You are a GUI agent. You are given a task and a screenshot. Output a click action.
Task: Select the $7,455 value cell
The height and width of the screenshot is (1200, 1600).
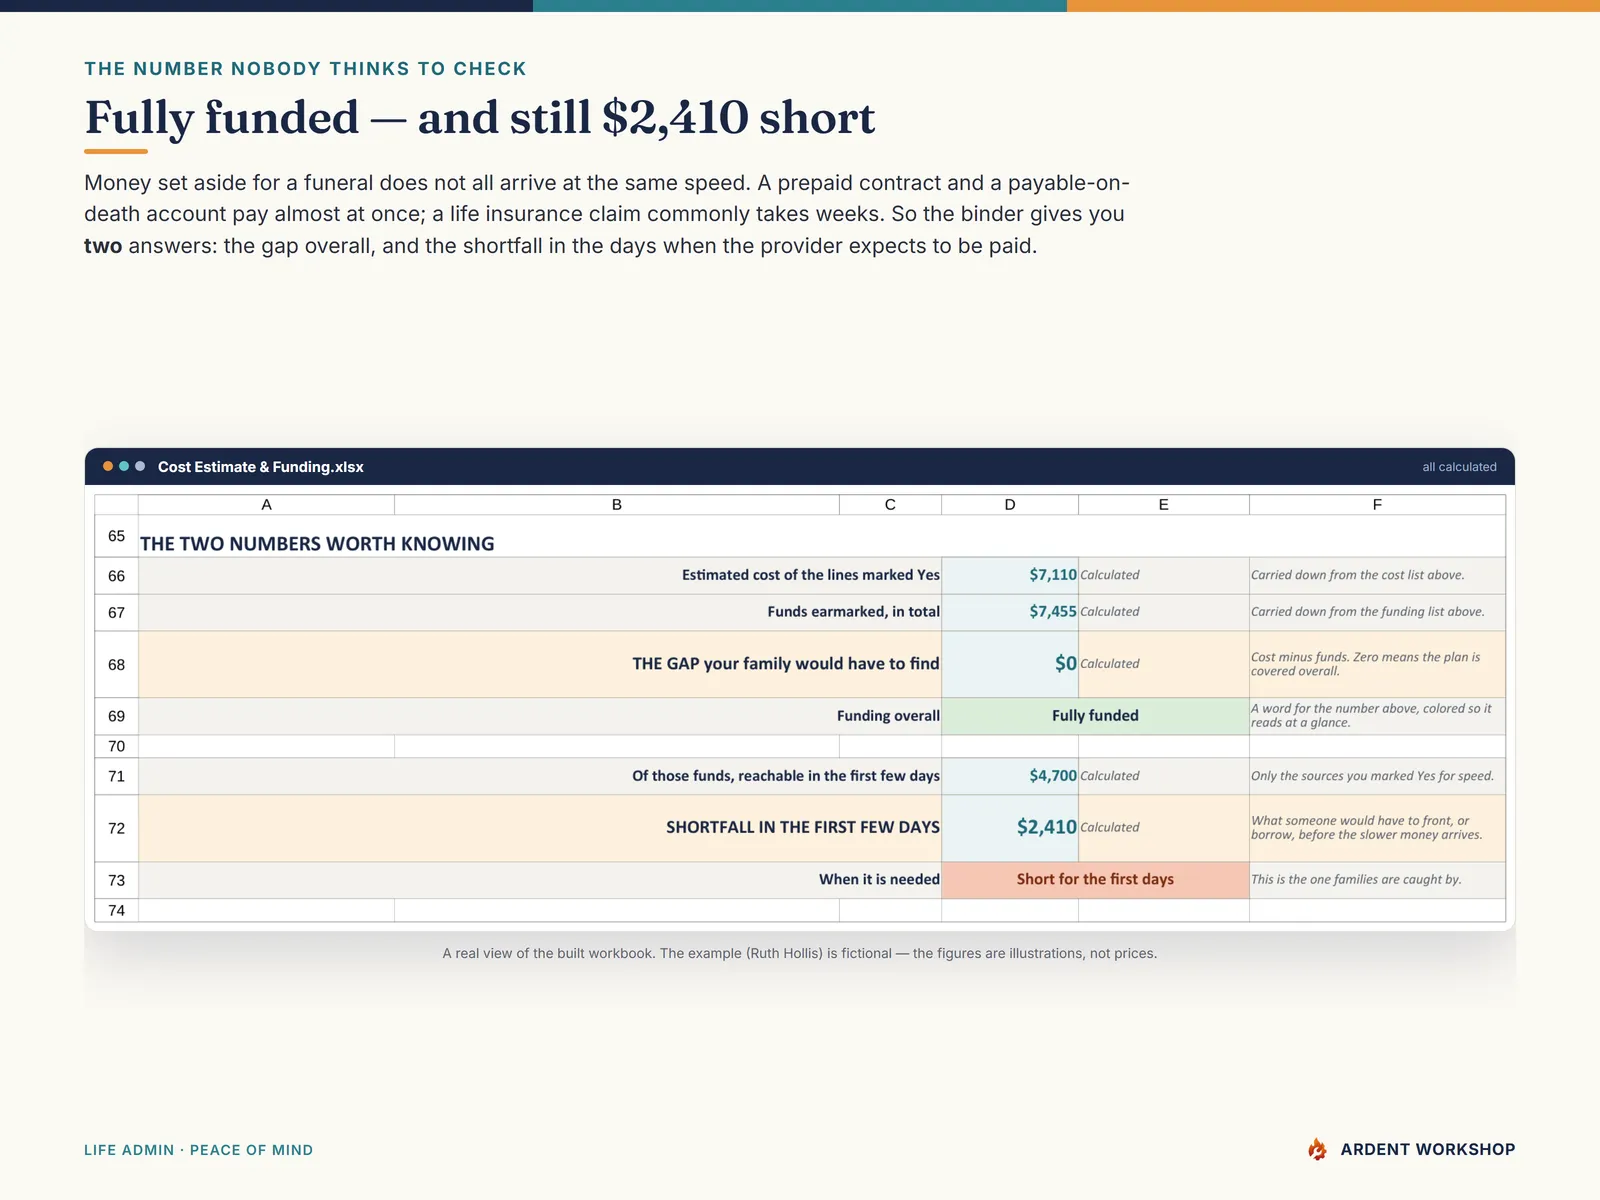click(x=1010, y=612)
